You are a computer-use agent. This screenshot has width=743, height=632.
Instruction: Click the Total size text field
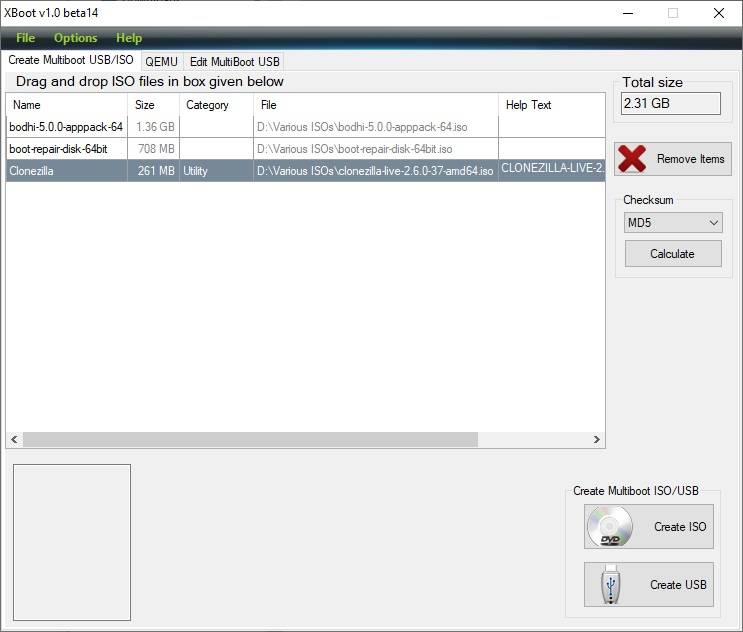click(x=671, y=103)
